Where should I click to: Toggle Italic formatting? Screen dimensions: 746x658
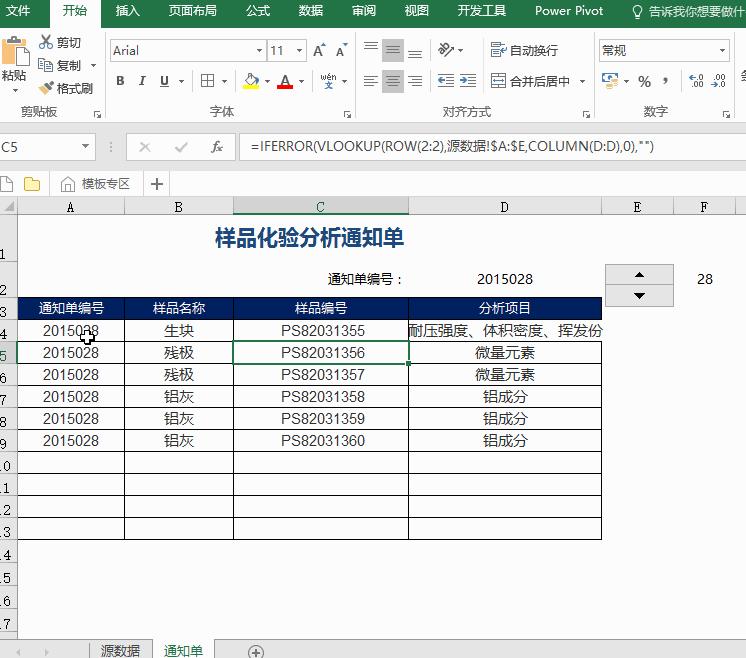(142, 81)
